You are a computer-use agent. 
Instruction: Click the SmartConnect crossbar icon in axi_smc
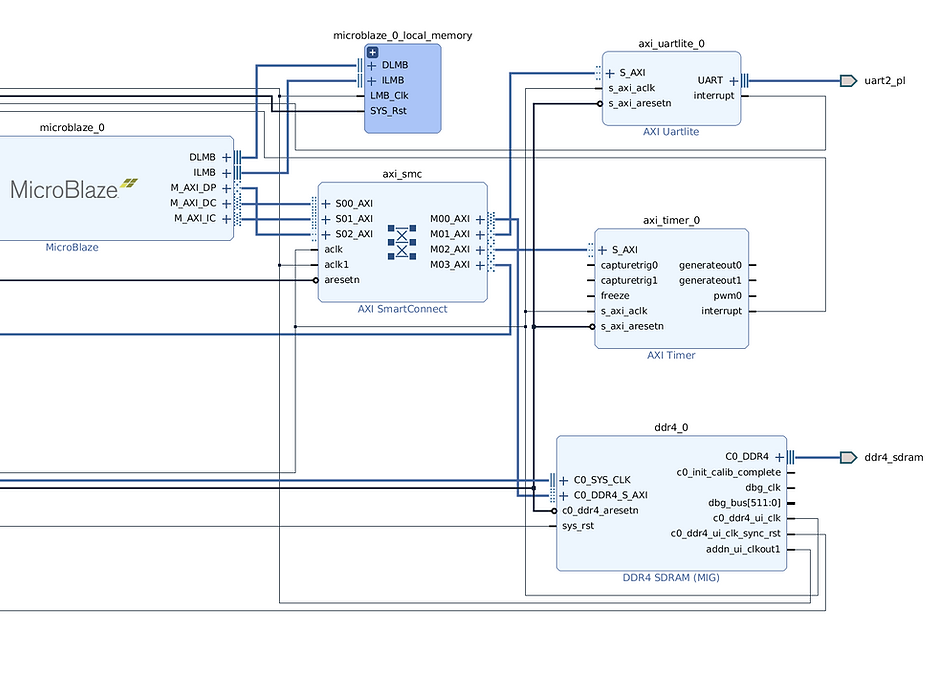(402, 241)
